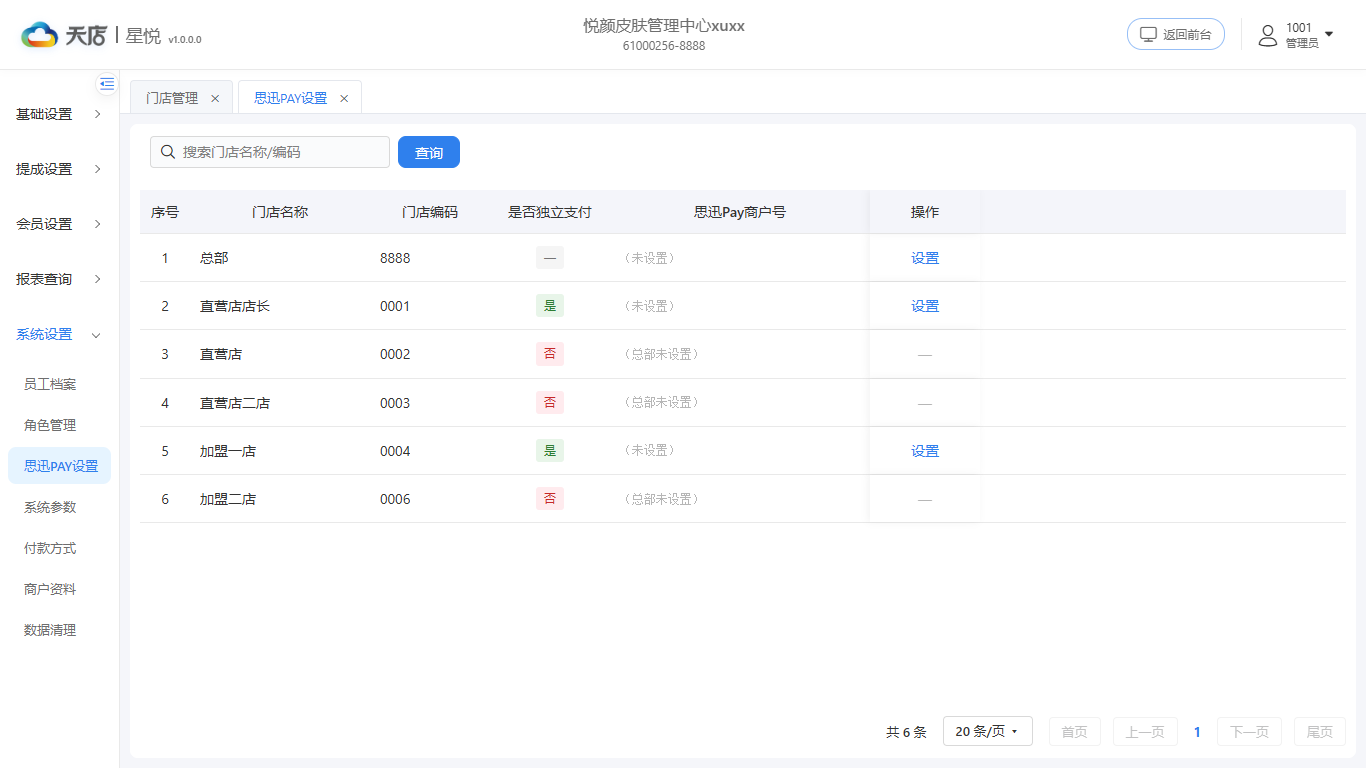Click the 首页 pagination button
Image resolution: width=1366 pixels, height=768 pixels.
click(1075, 731)
